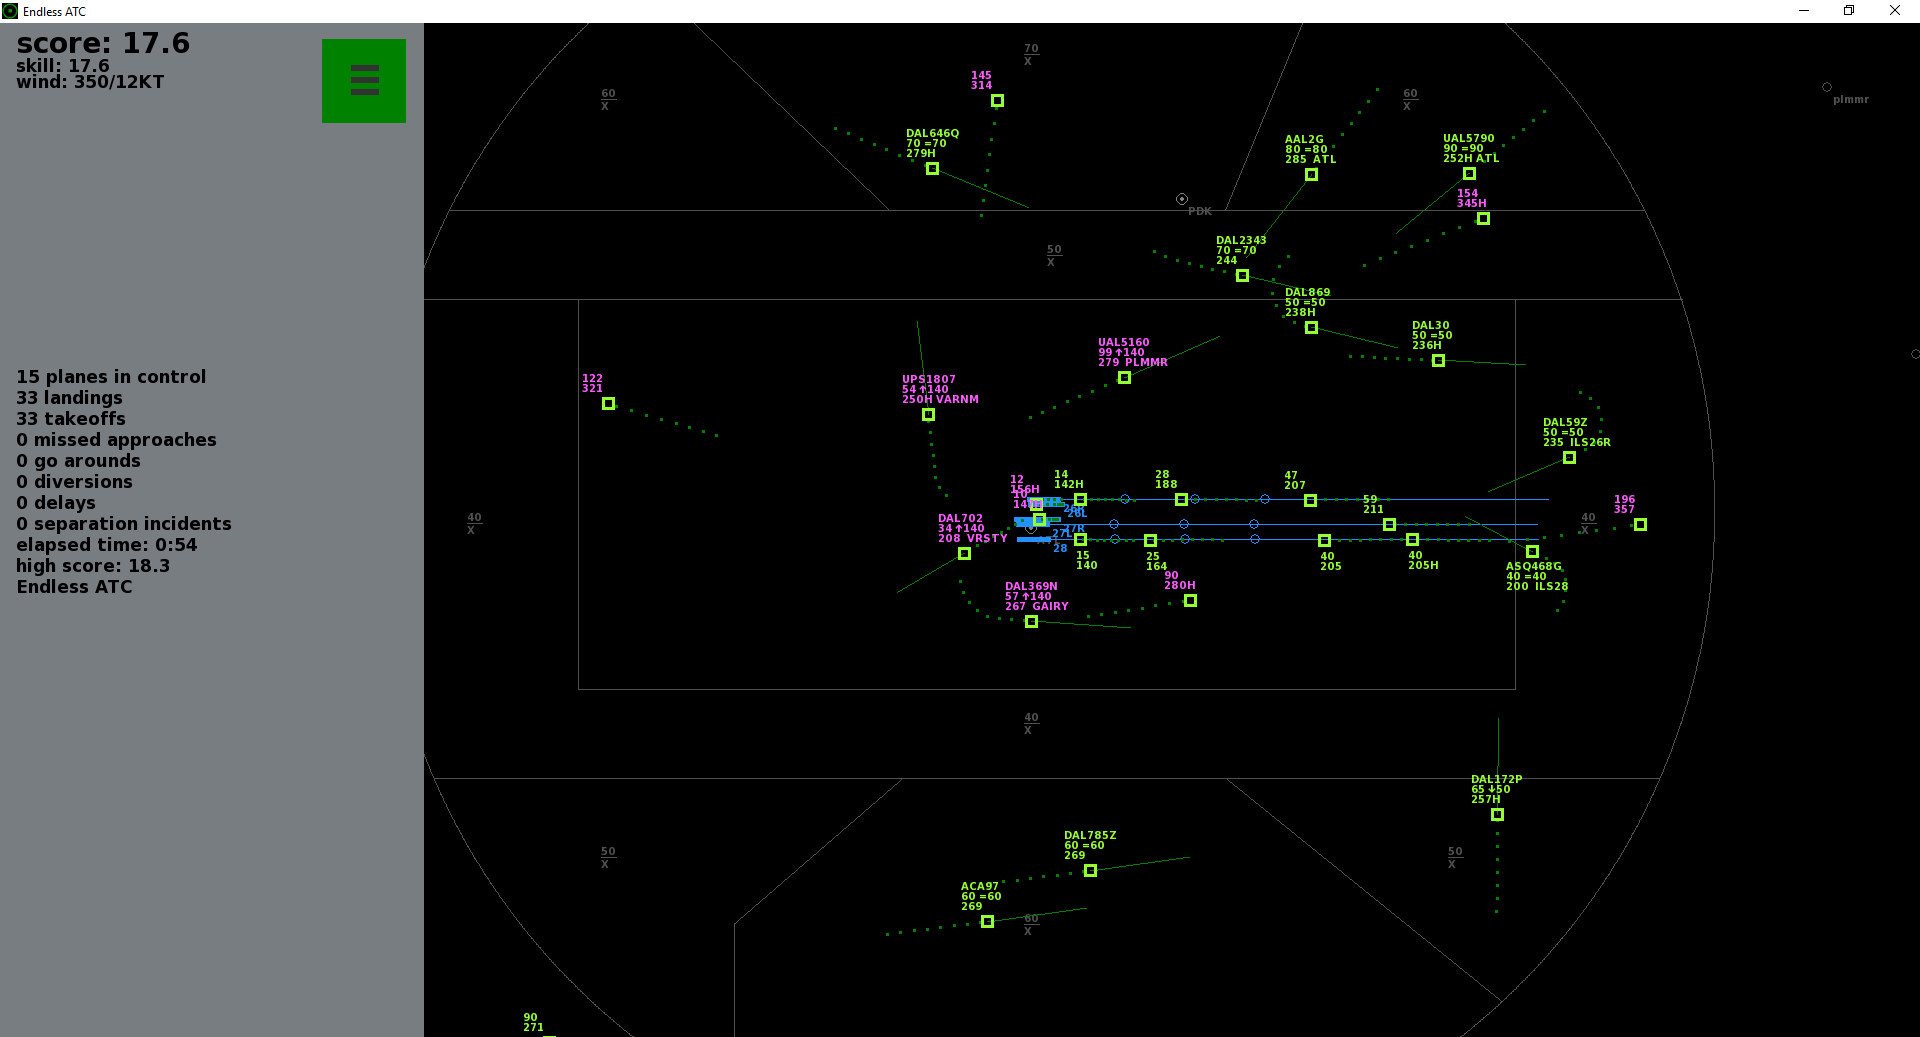Select DAL59Z on ILS26R approach
Screen dimensions: 1920x1037
point(1568,458)
